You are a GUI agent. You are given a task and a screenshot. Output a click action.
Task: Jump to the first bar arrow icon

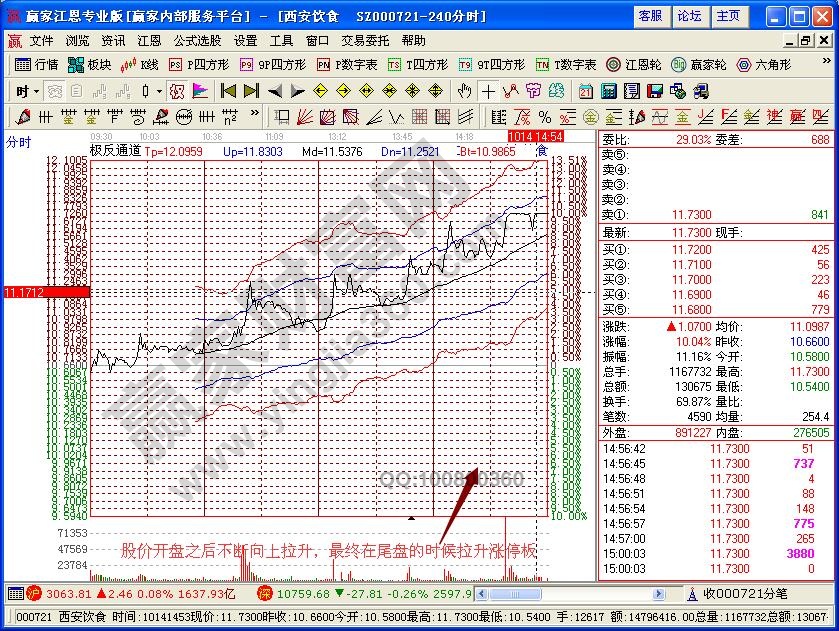tap(228, 90)
